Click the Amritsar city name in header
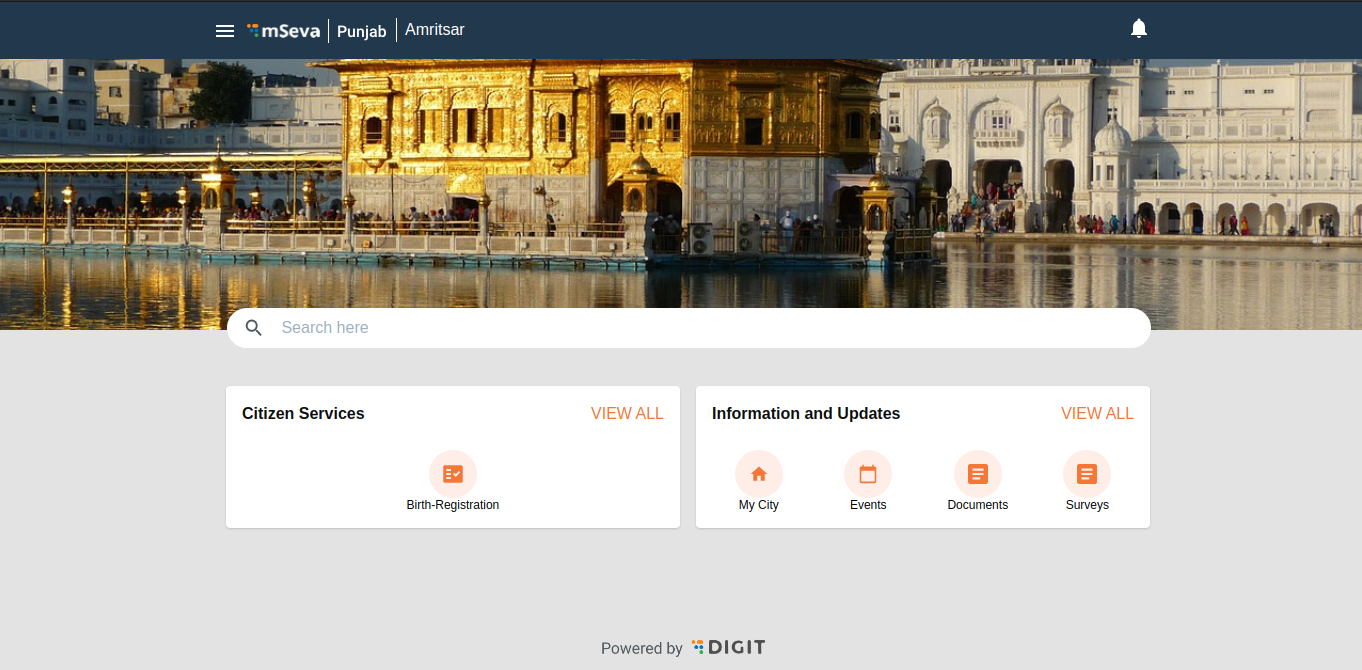 click(x=434, y=30)
